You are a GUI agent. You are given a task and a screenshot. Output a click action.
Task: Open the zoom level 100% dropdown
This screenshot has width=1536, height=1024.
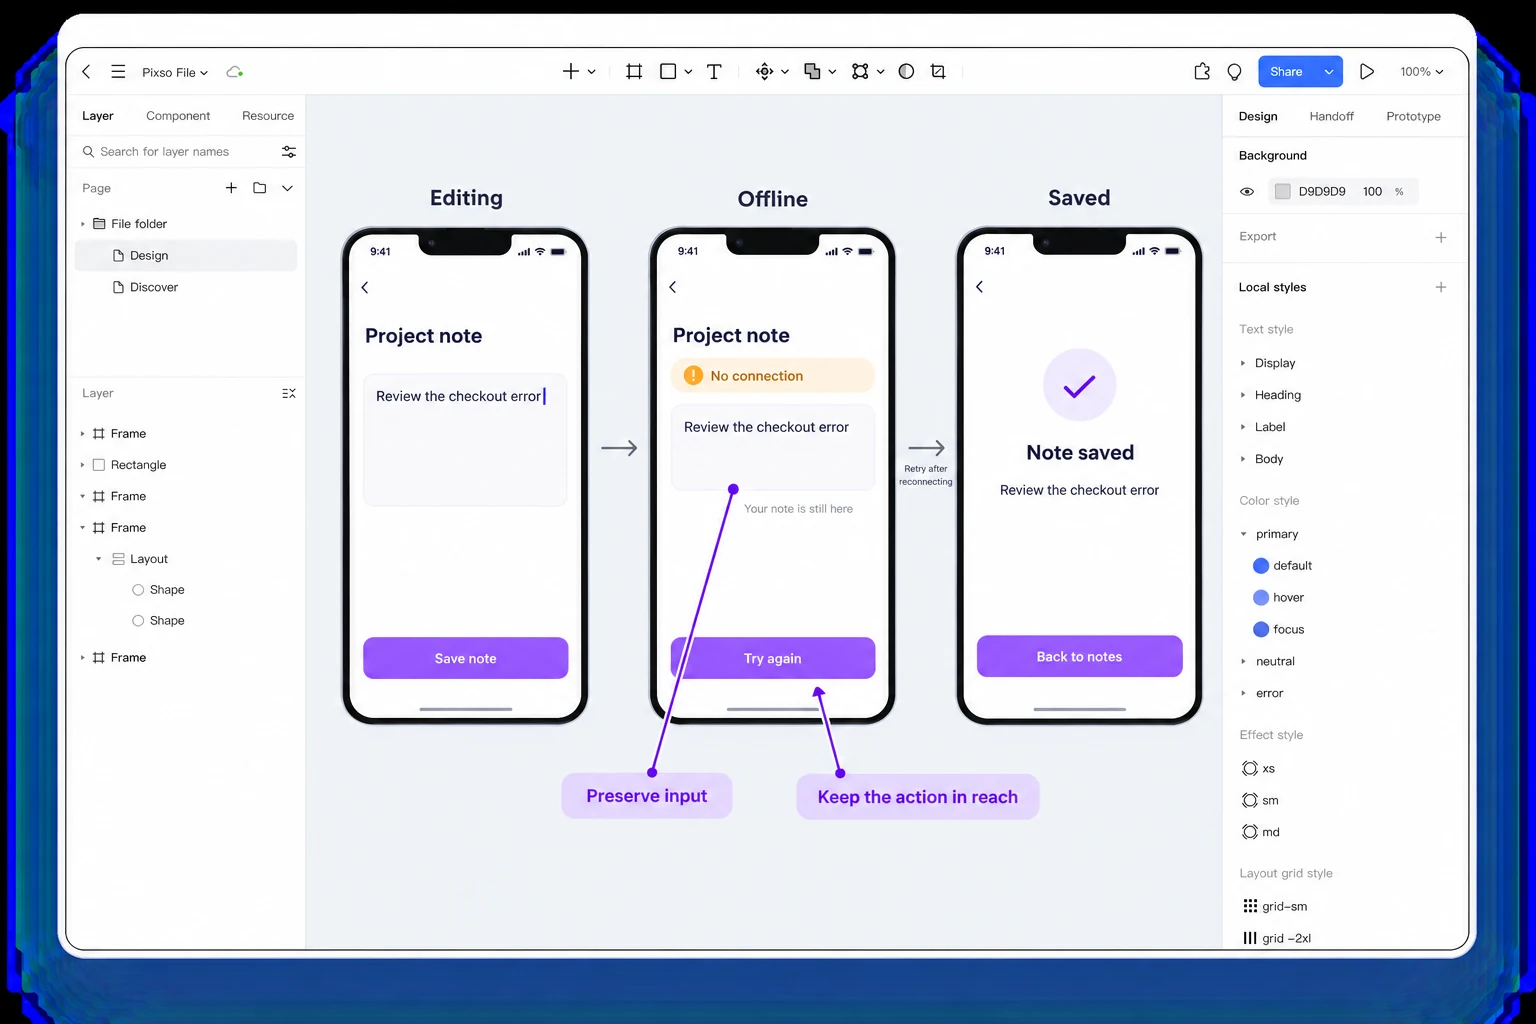click(x=1421, y=72)
